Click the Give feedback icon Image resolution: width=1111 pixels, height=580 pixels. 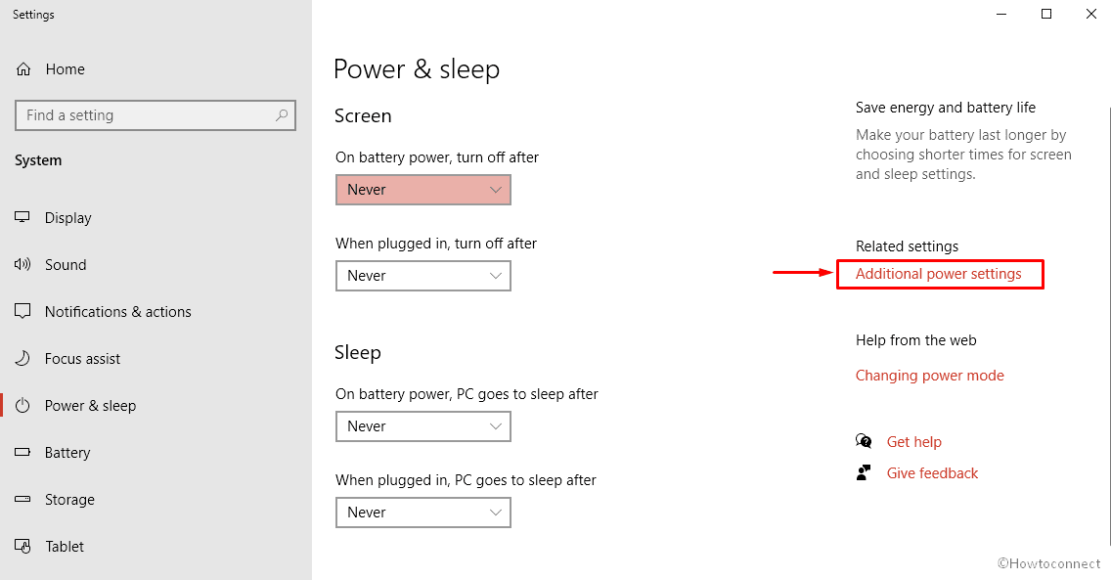tap(862, 472)
